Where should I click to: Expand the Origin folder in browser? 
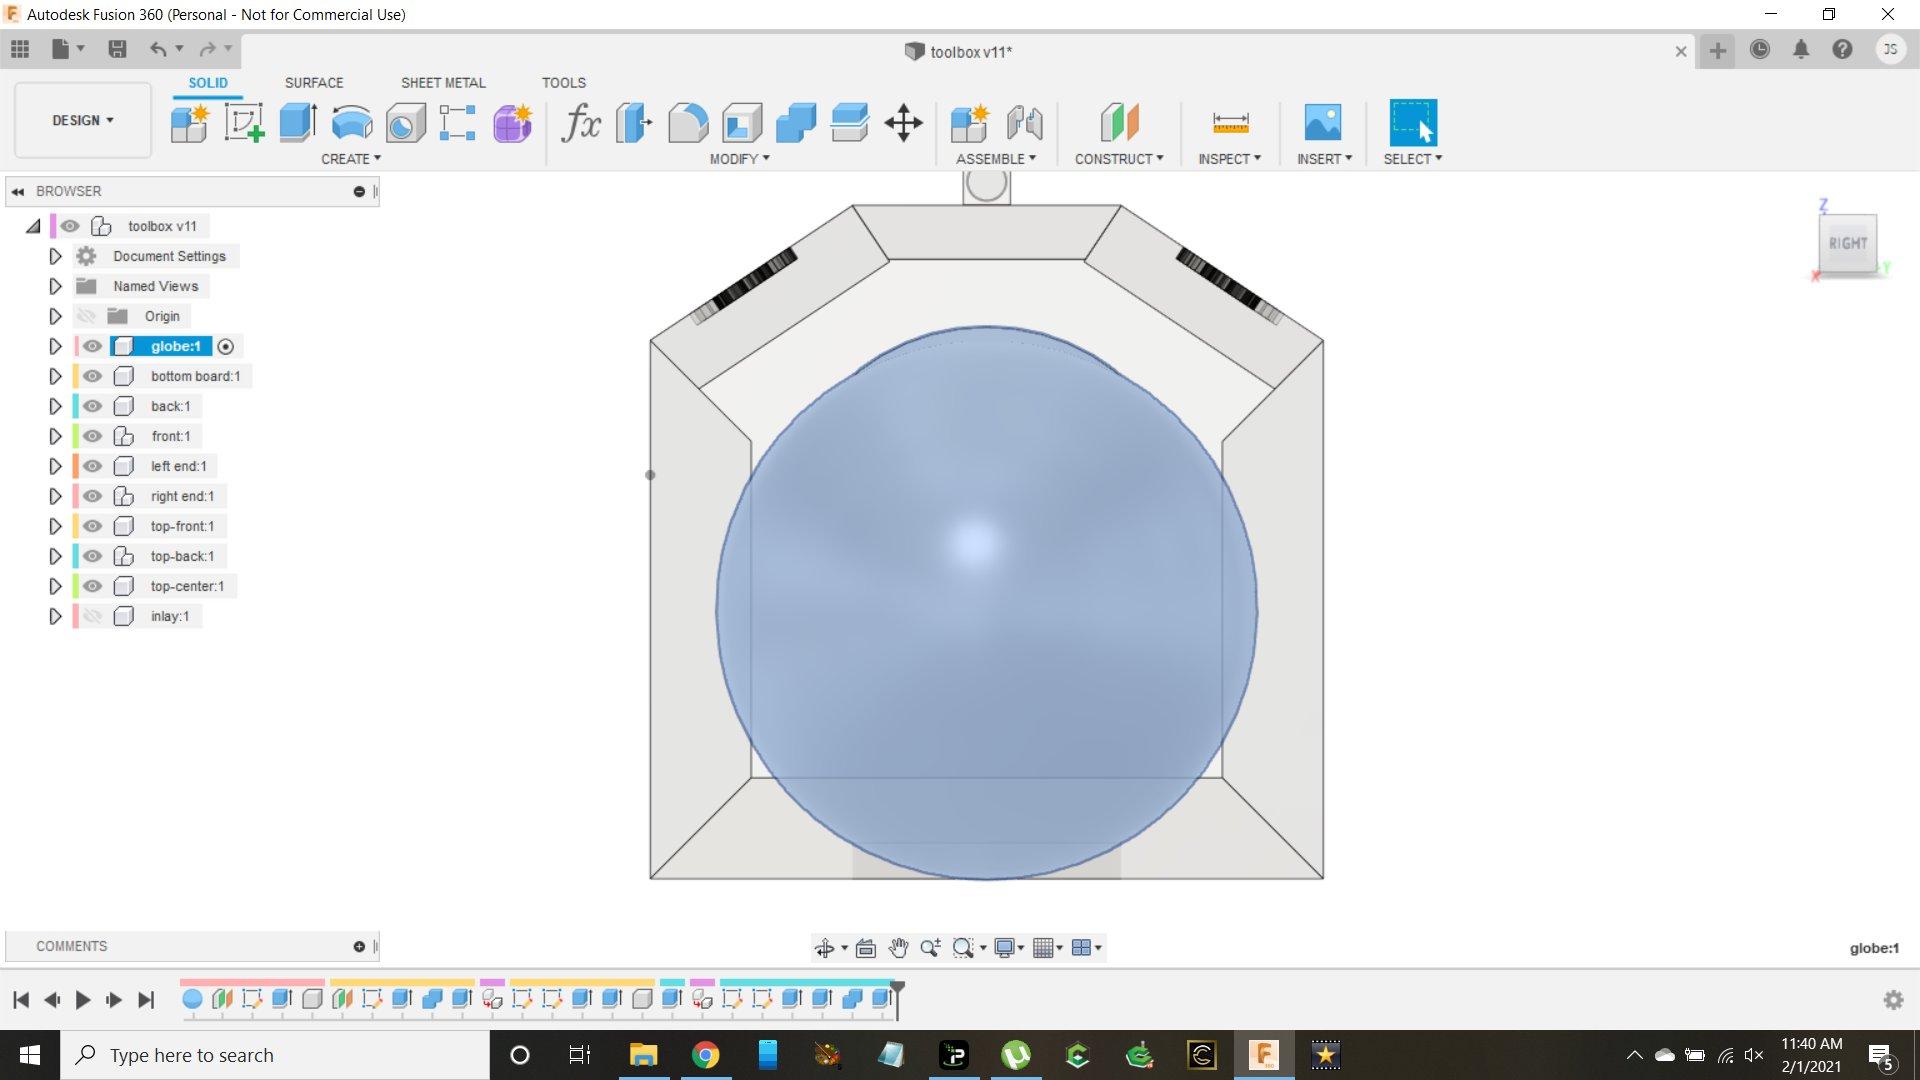tap(54, 315)
